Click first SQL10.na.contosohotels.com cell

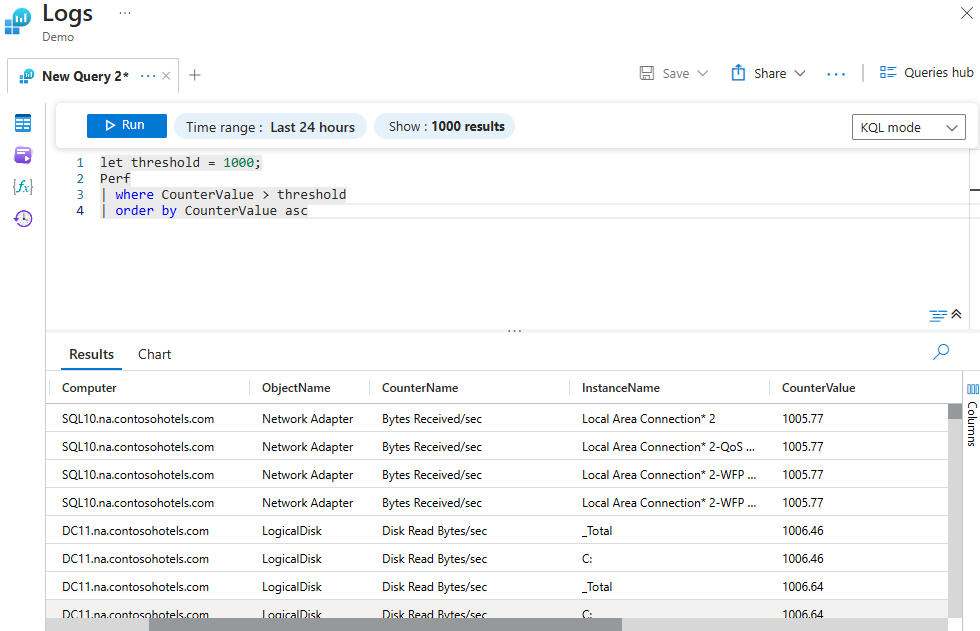pyautogui.click(x=138, y=419)
